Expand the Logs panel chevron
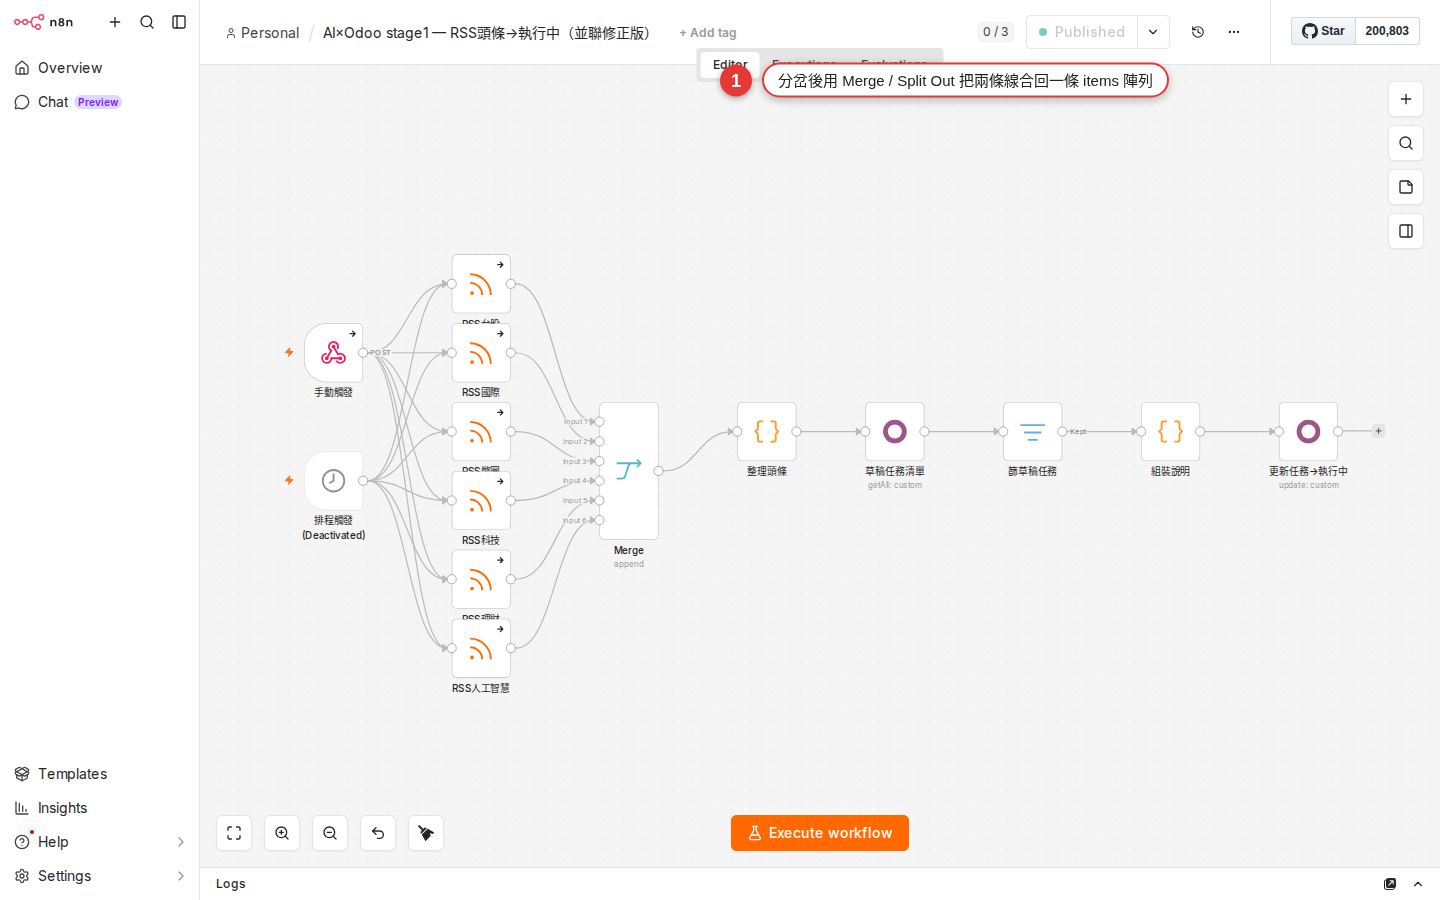Image resolution: width=1440 pixels, height=900 pixels. tap(1418, 884)
